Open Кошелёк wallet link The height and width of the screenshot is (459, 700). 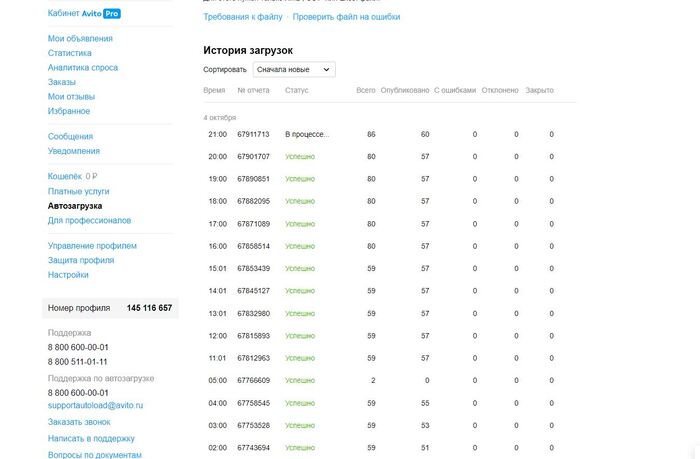coord(65,176)
